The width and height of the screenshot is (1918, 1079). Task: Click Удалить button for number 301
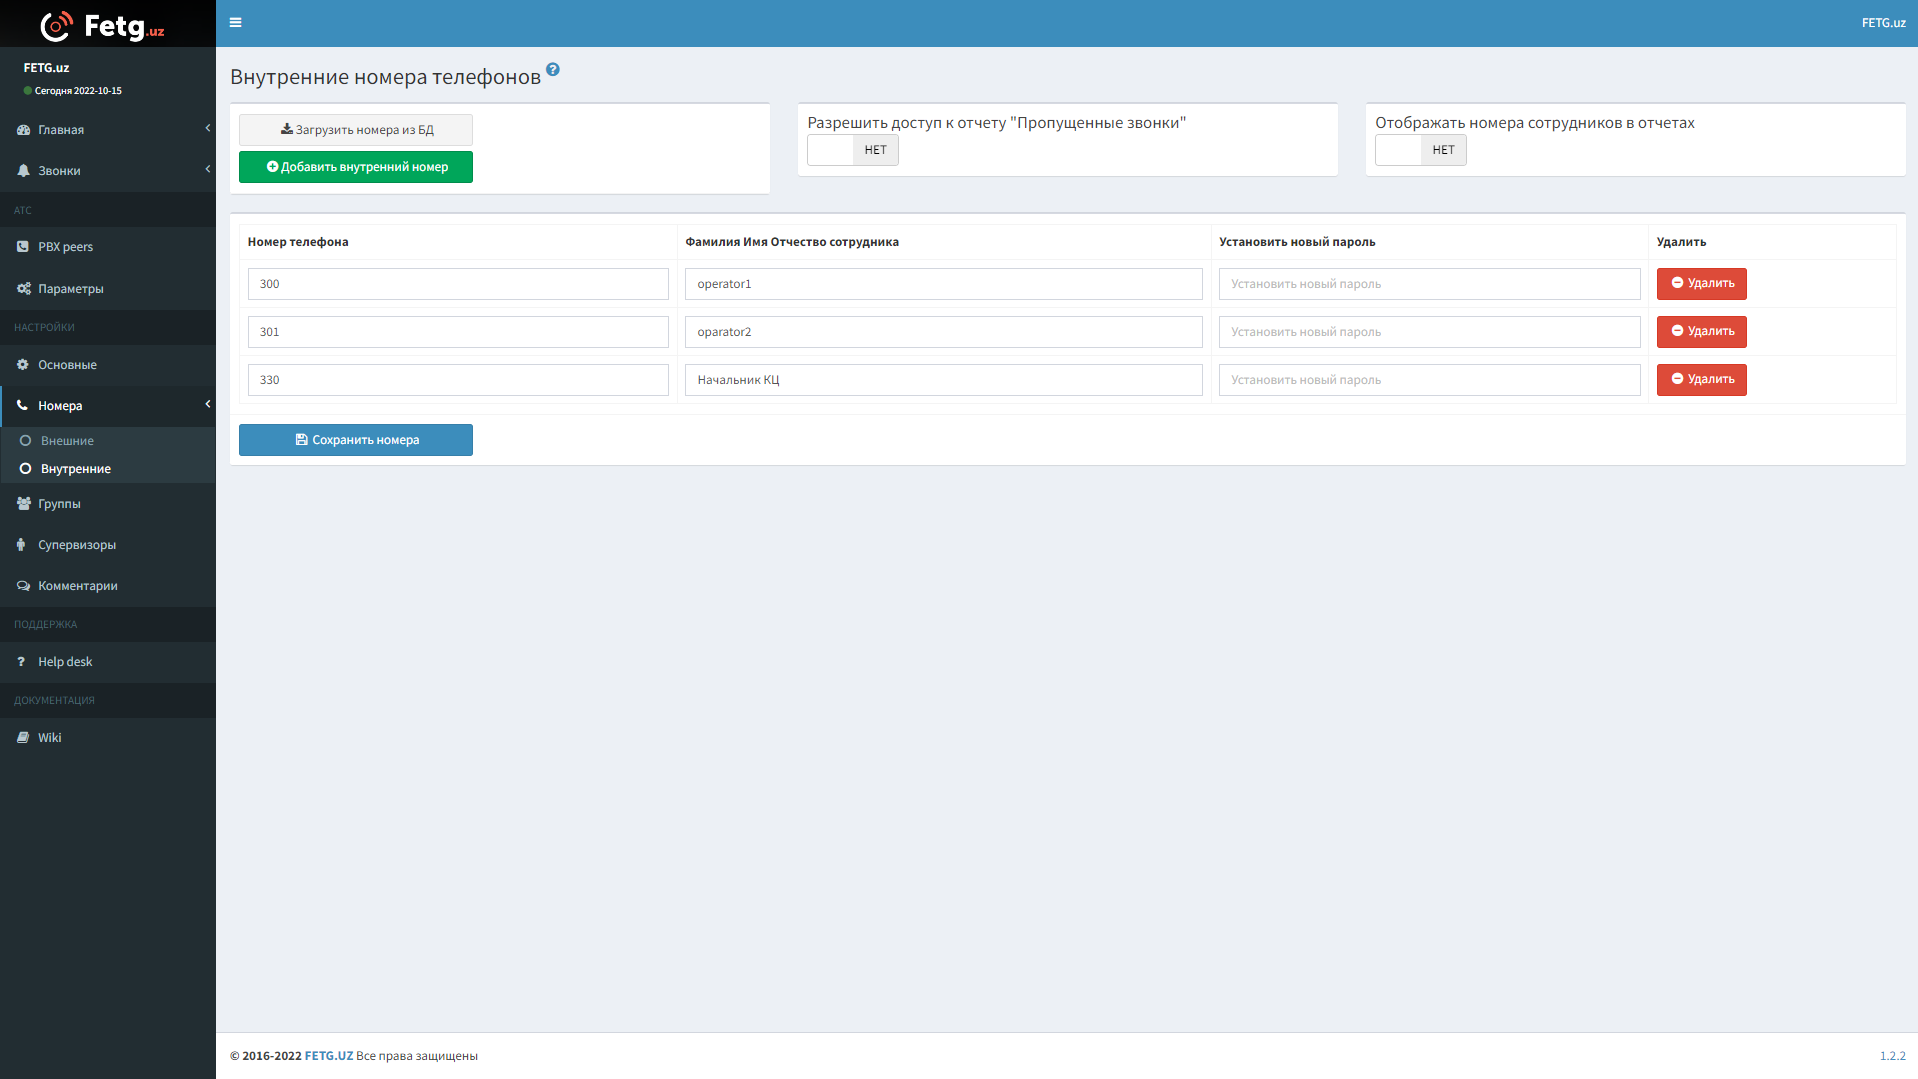(x=1701, y=332)
